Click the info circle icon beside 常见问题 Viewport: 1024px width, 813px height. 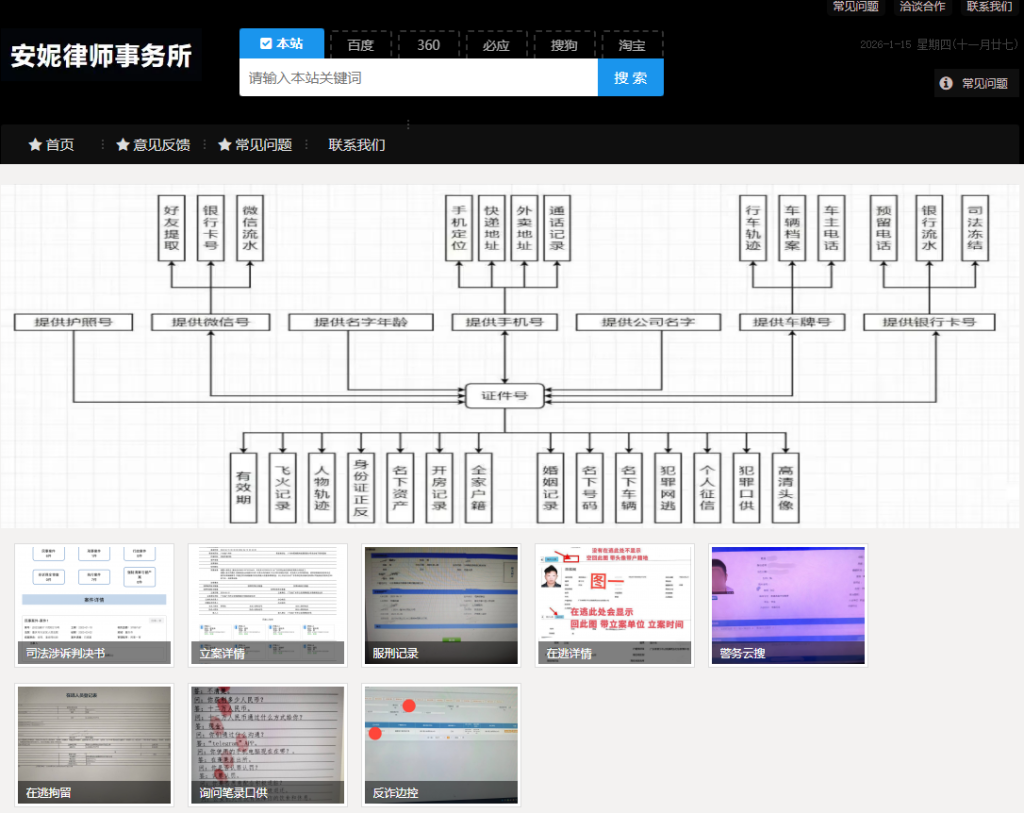pos(946,84)
